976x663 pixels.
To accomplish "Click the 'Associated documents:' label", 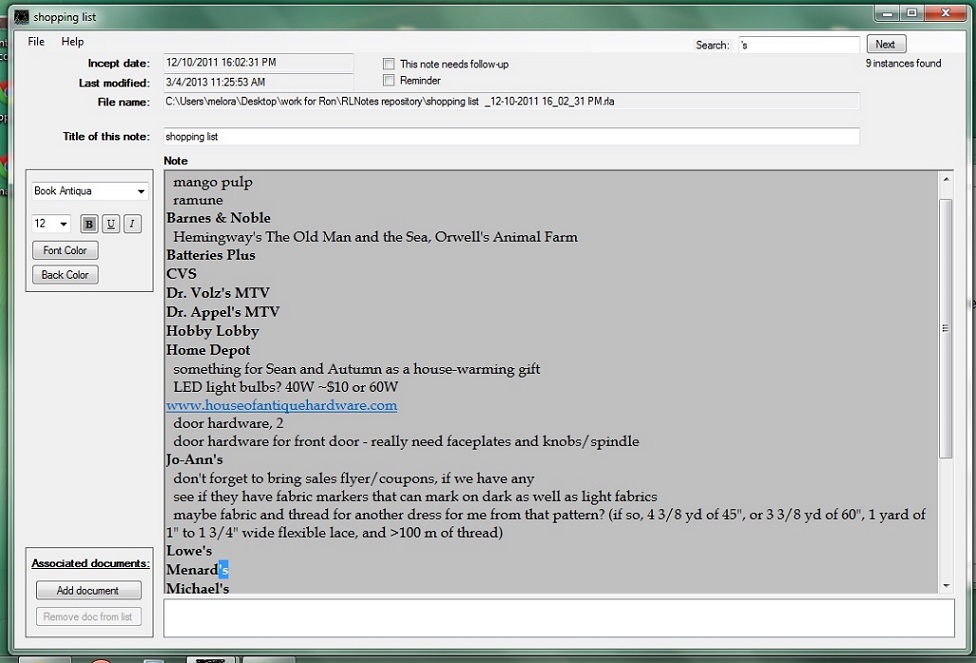I will click(91, 563).
